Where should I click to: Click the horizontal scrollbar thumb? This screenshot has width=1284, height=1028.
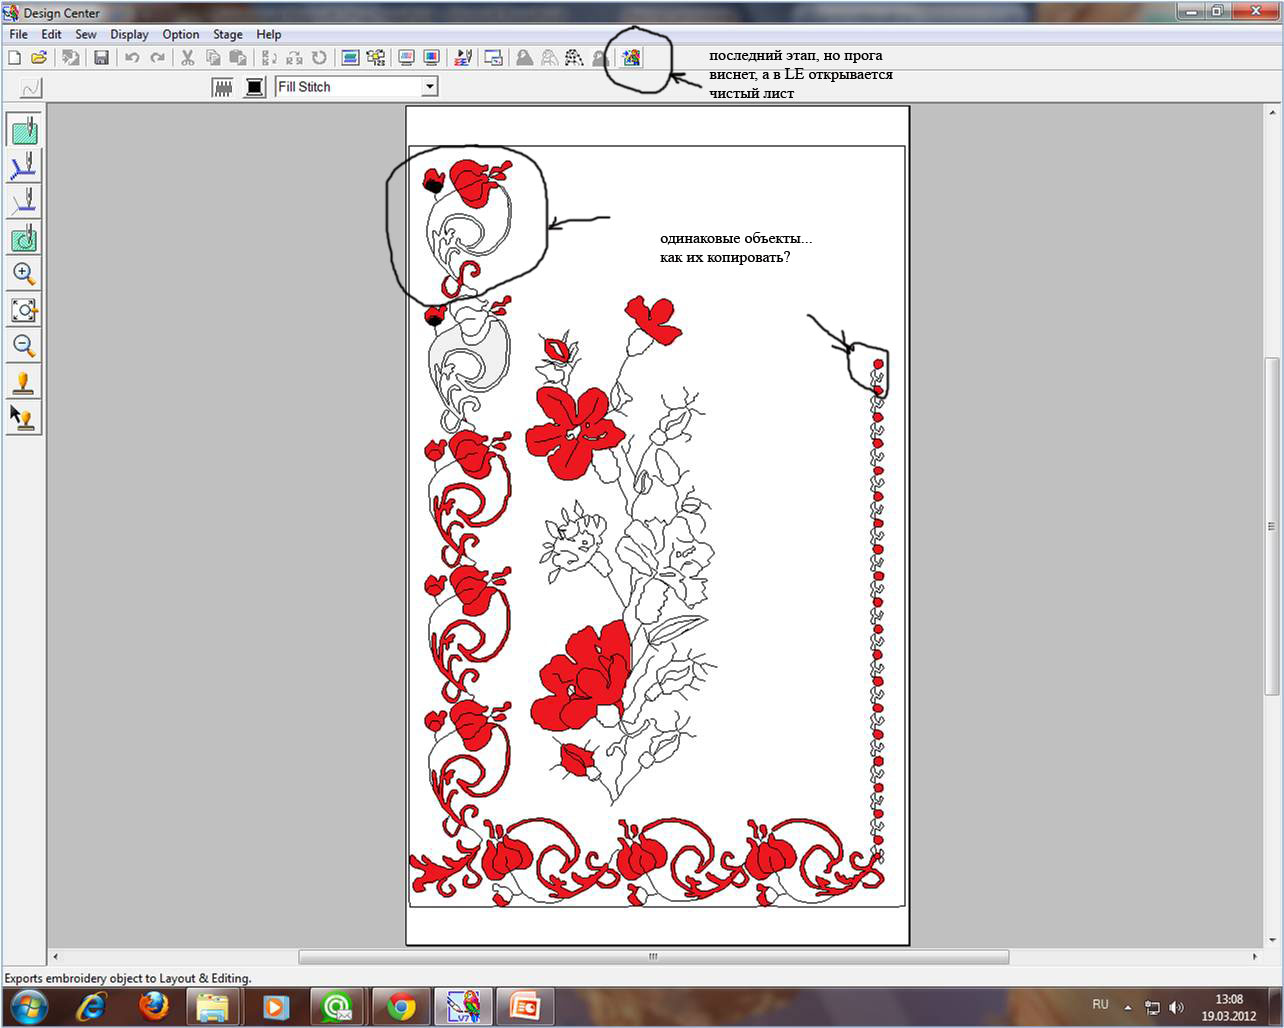point(653,957)
